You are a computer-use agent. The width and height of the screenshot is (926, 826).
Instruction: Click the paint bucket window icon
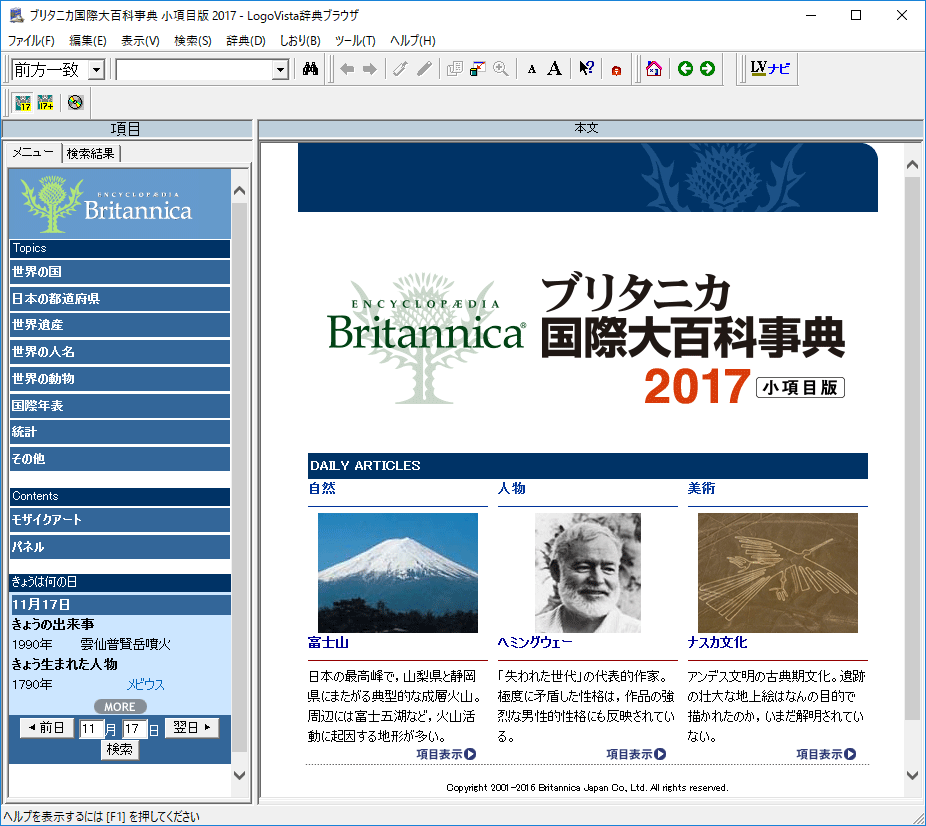477,69
